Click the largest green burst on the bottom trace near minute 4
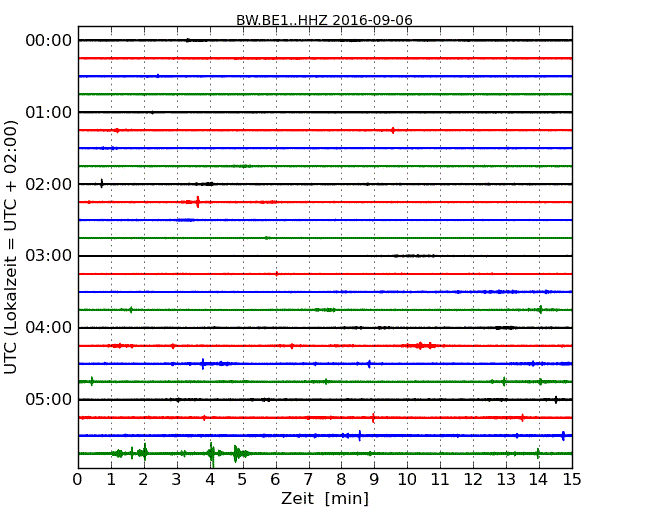 (x=211, y=454)
